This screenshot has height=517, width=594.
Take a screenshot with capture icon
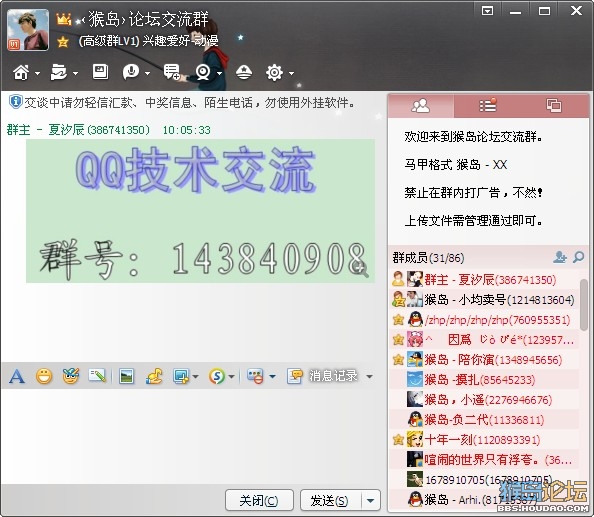click(181, 376)
